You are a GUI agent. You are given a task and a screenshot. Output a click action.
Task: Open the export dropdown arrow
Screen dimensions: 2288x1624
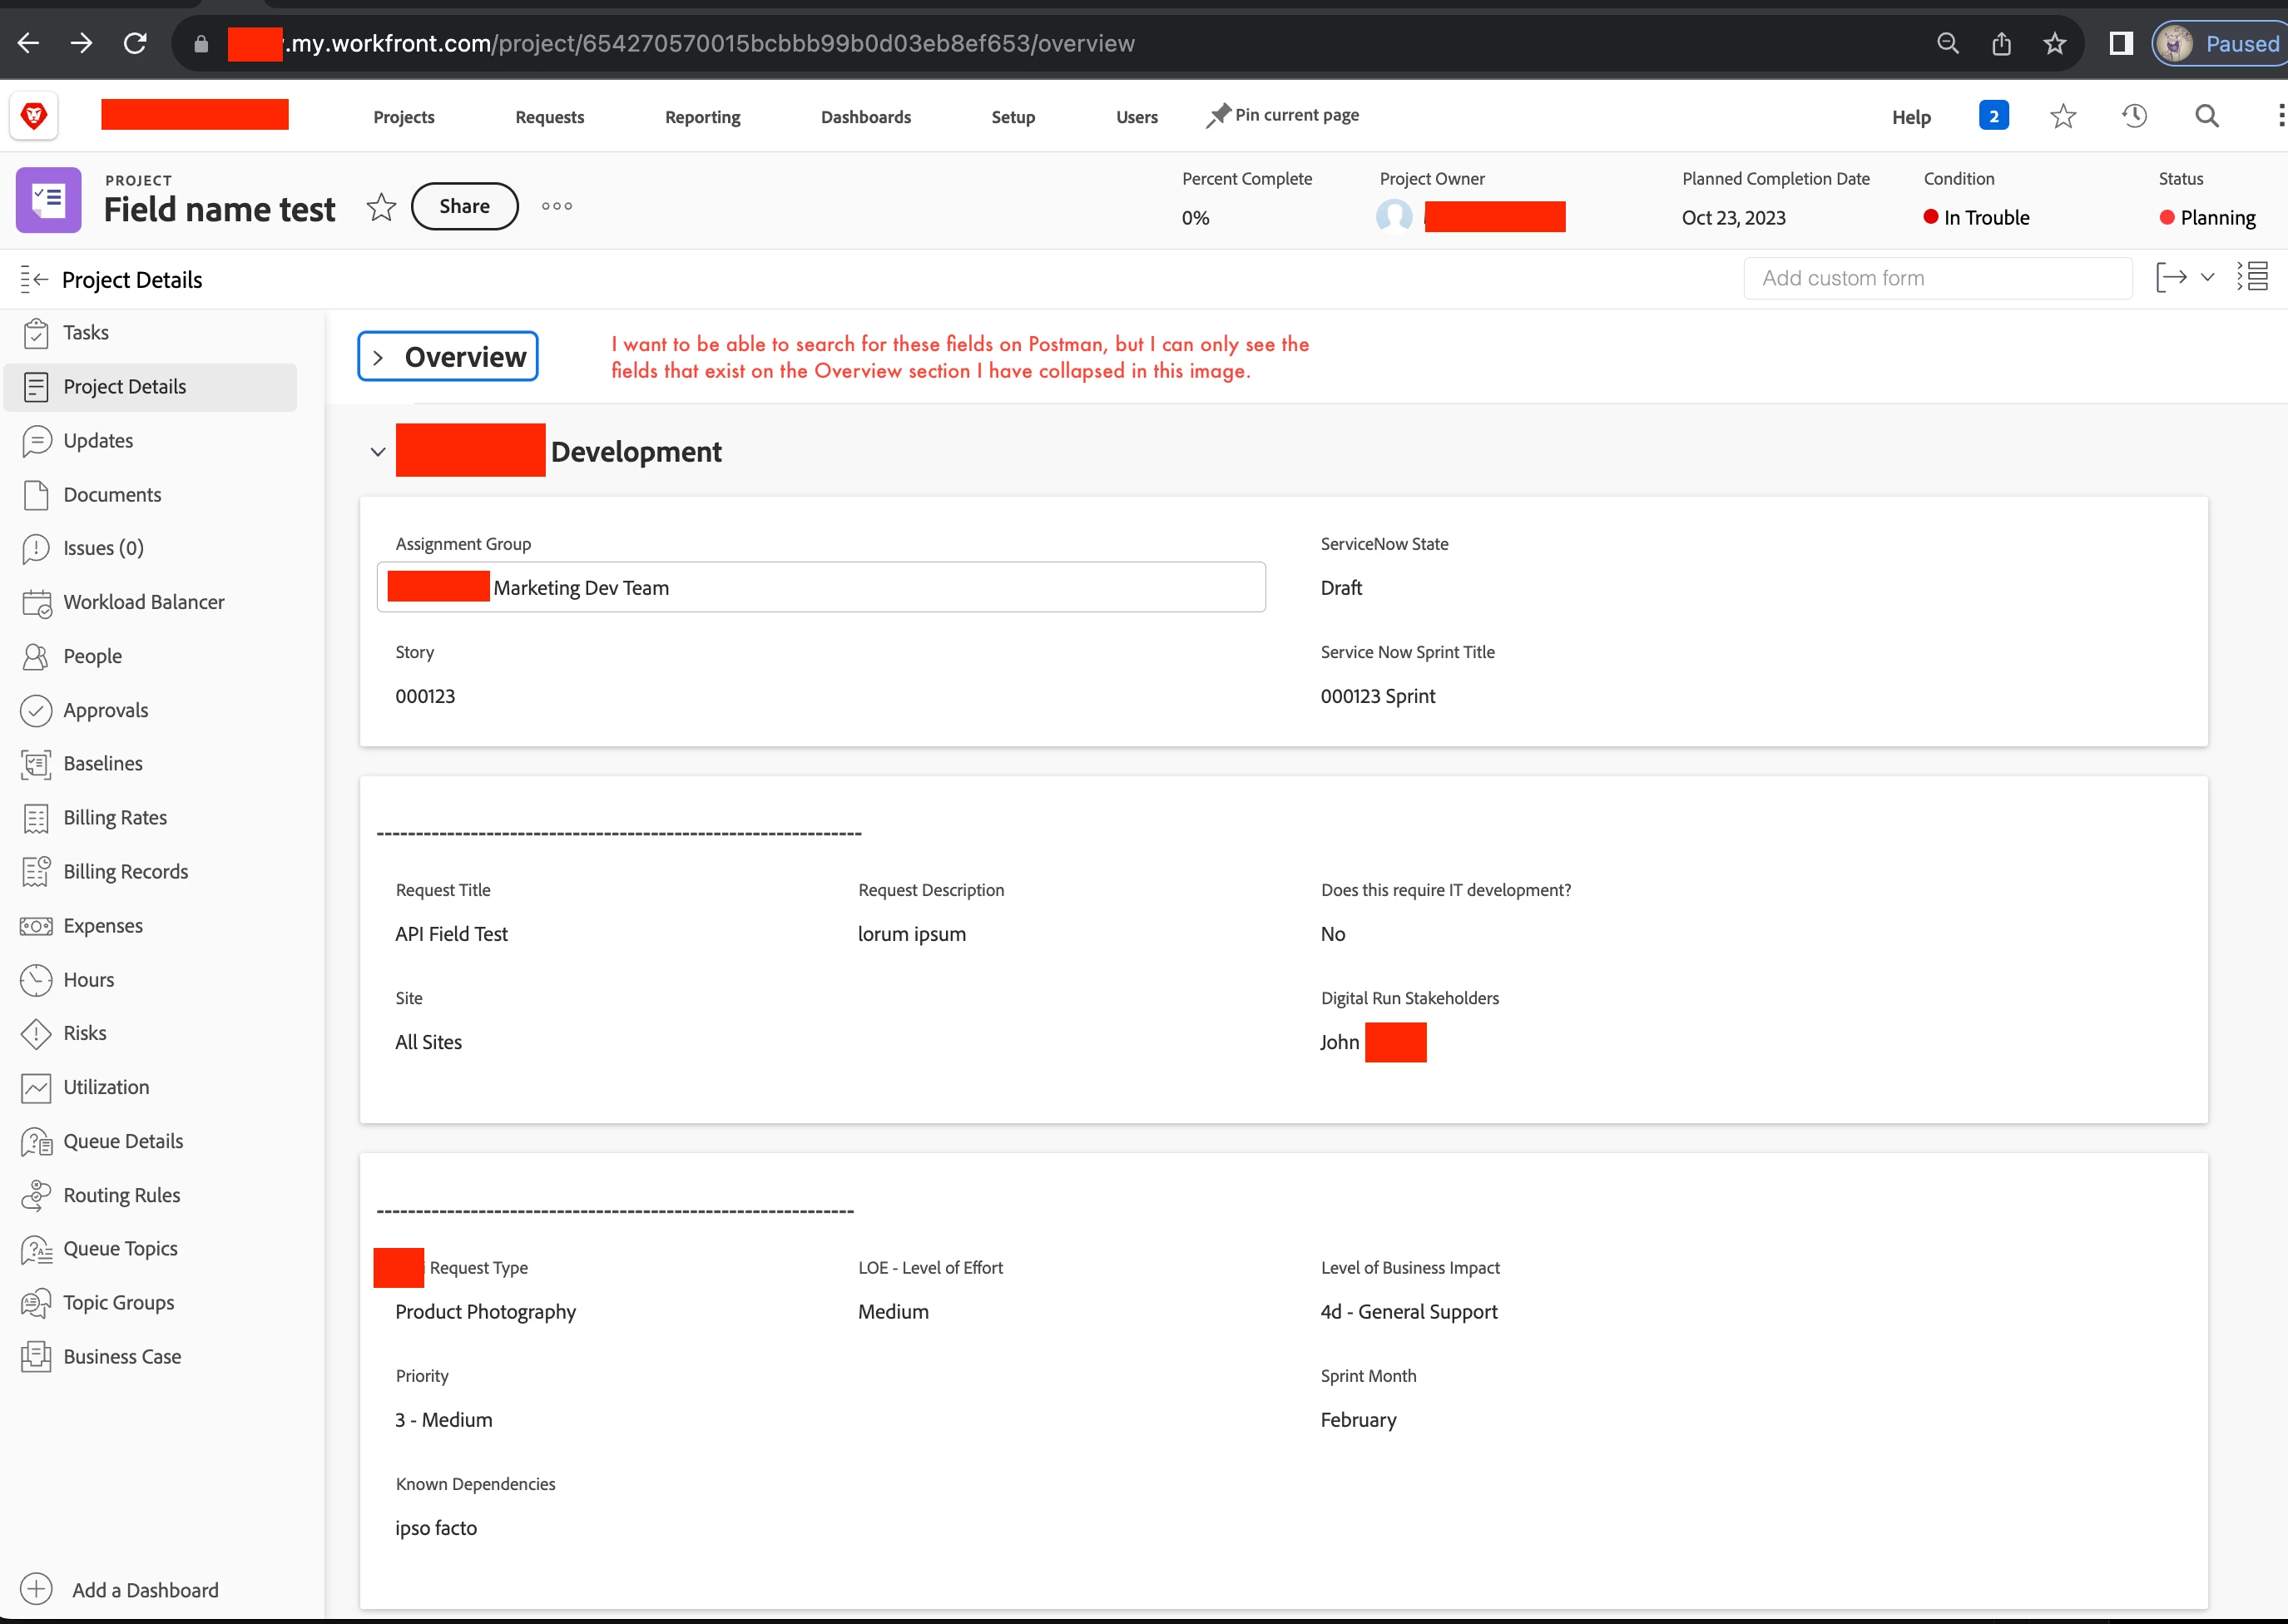2207,278
